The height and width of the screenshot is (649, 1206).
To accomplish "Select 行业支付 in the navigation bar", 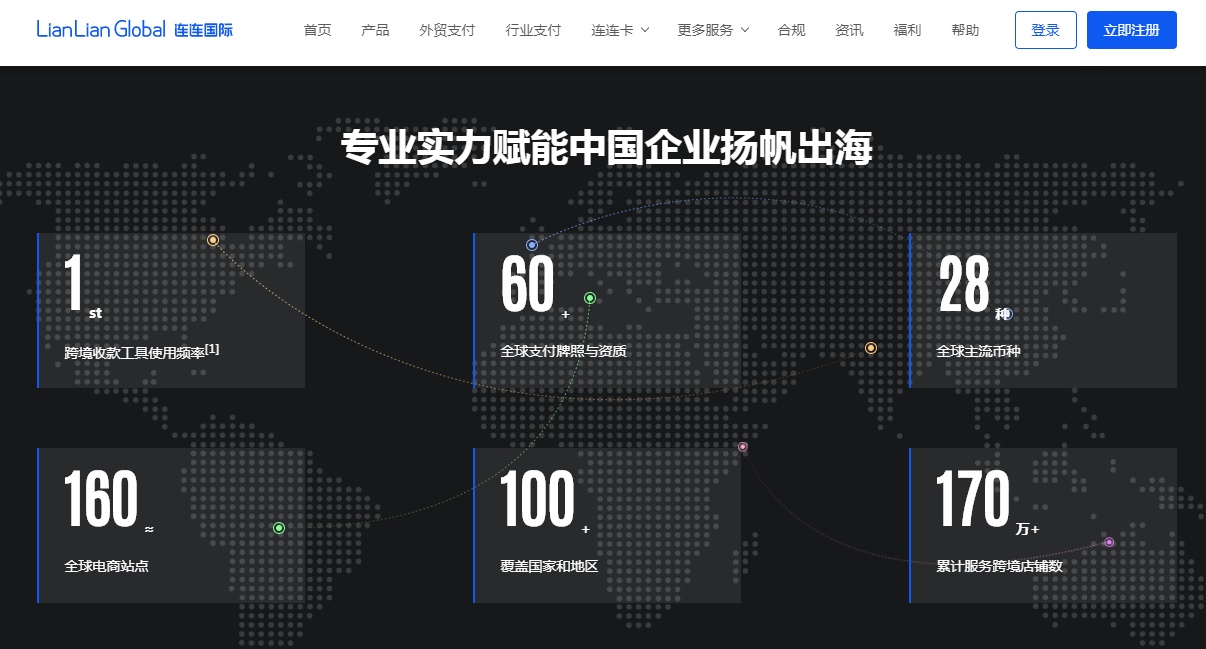I will tap(533, 30).
